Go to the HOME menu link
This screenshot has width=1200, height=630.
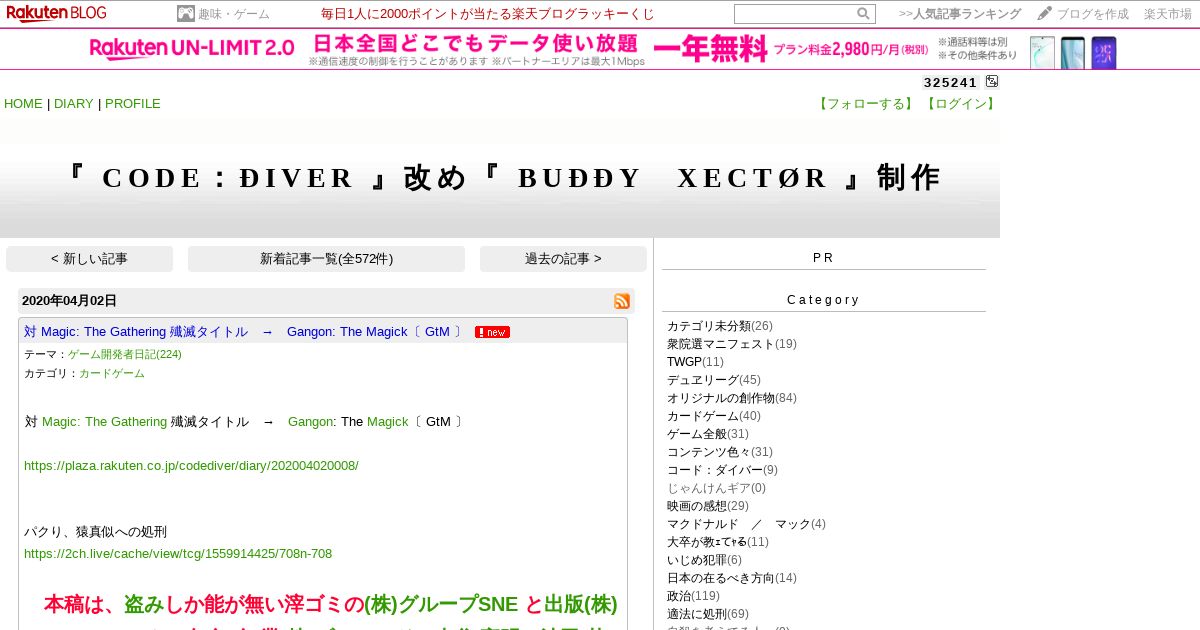(23, 104)
